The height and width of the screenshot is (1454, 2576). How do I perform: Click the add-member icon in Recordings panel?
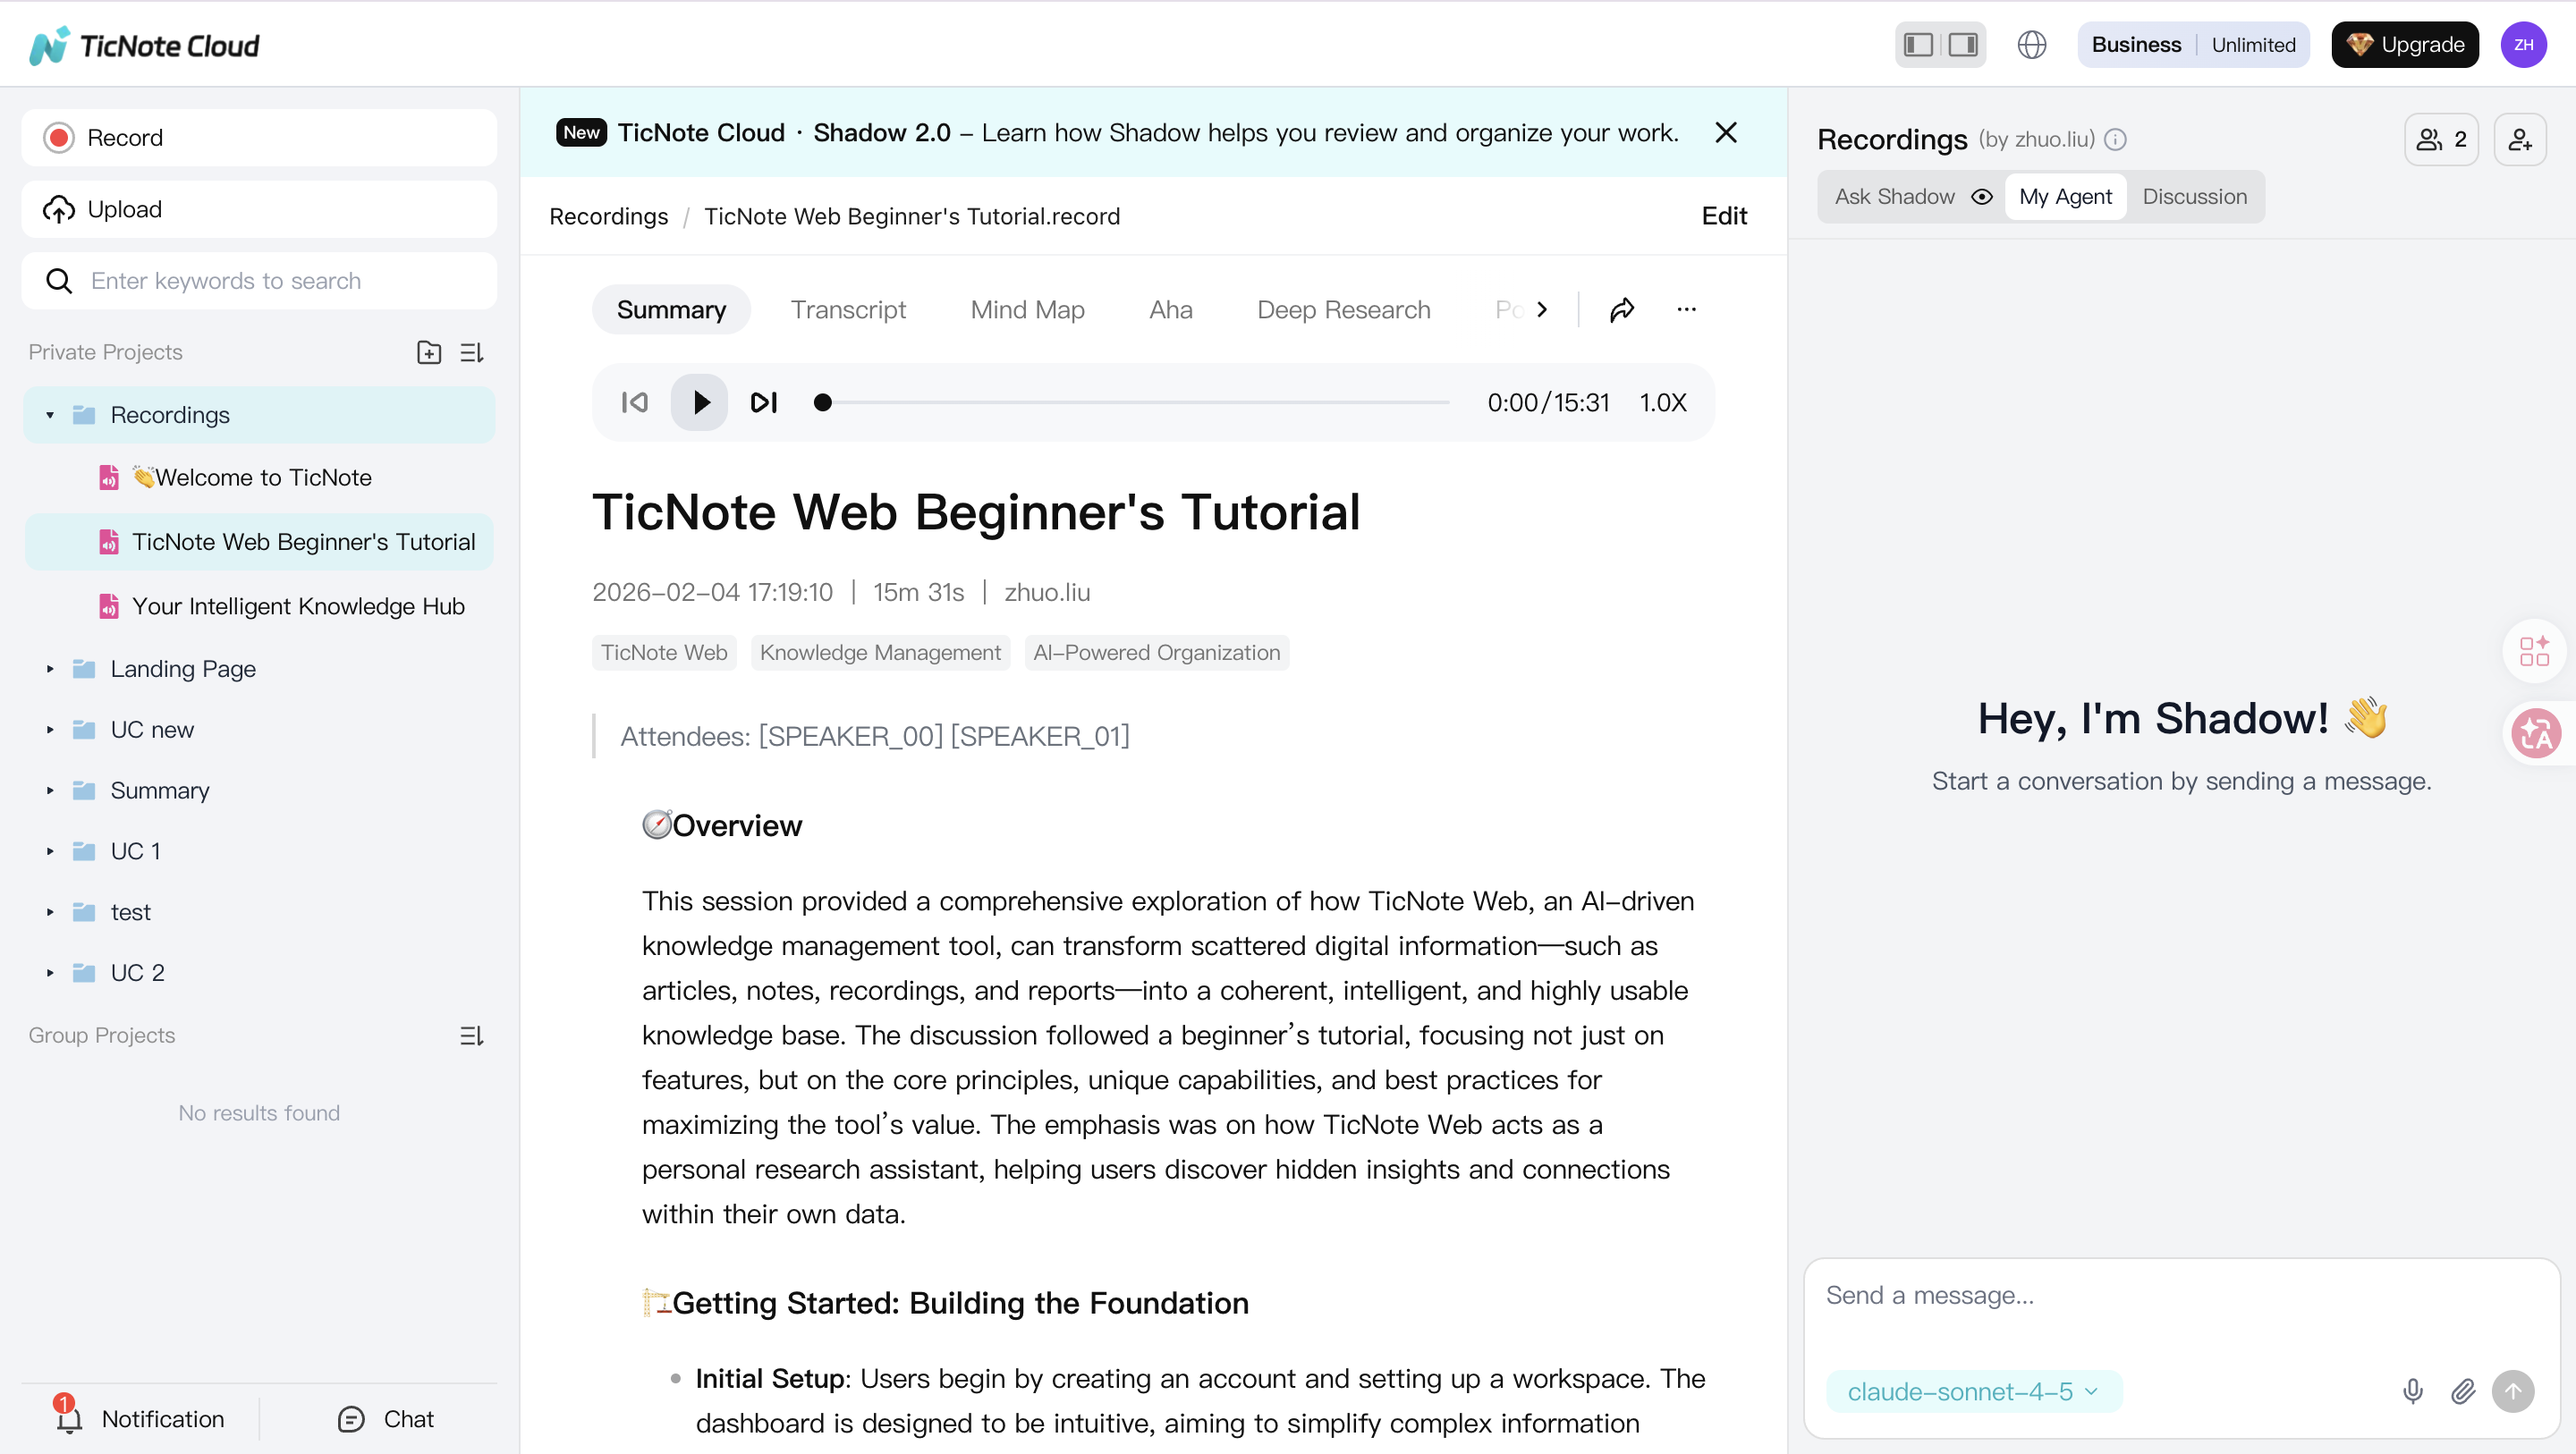tap(2521, 139)
